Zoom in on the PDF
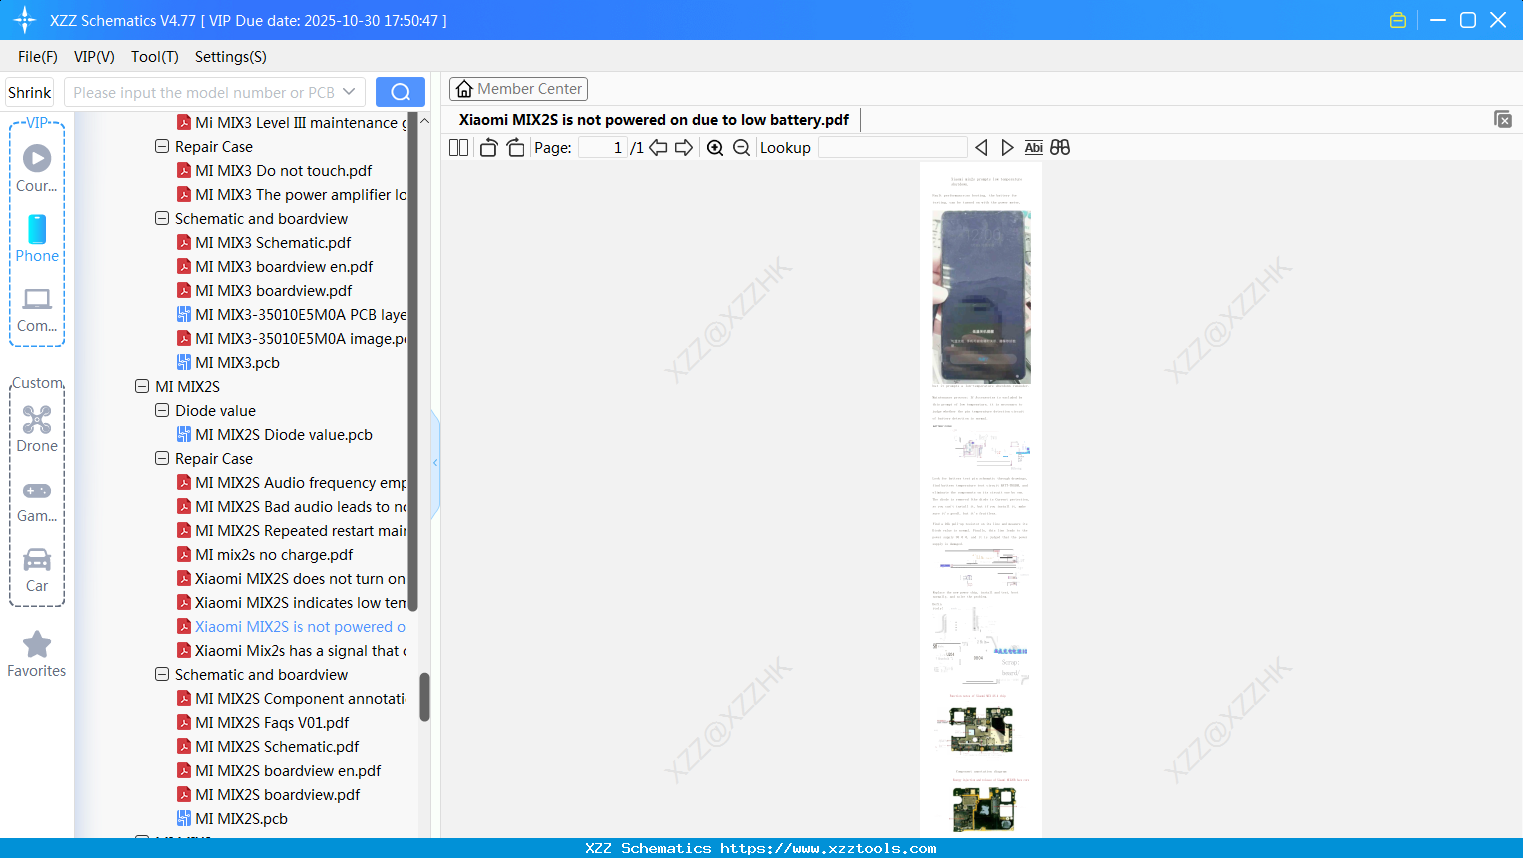Screen dimensions: 1523x858 coord(715,147)
